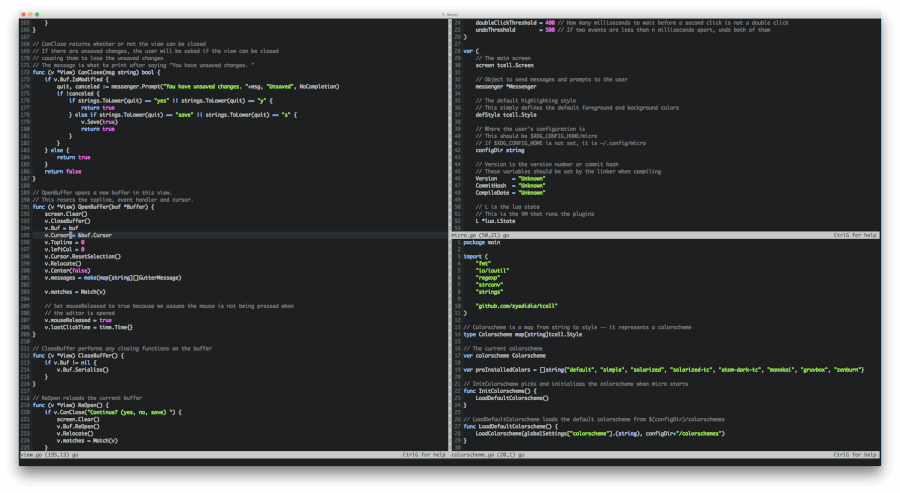Select line number 172 in view.go gutter

(x=25, y=72)
